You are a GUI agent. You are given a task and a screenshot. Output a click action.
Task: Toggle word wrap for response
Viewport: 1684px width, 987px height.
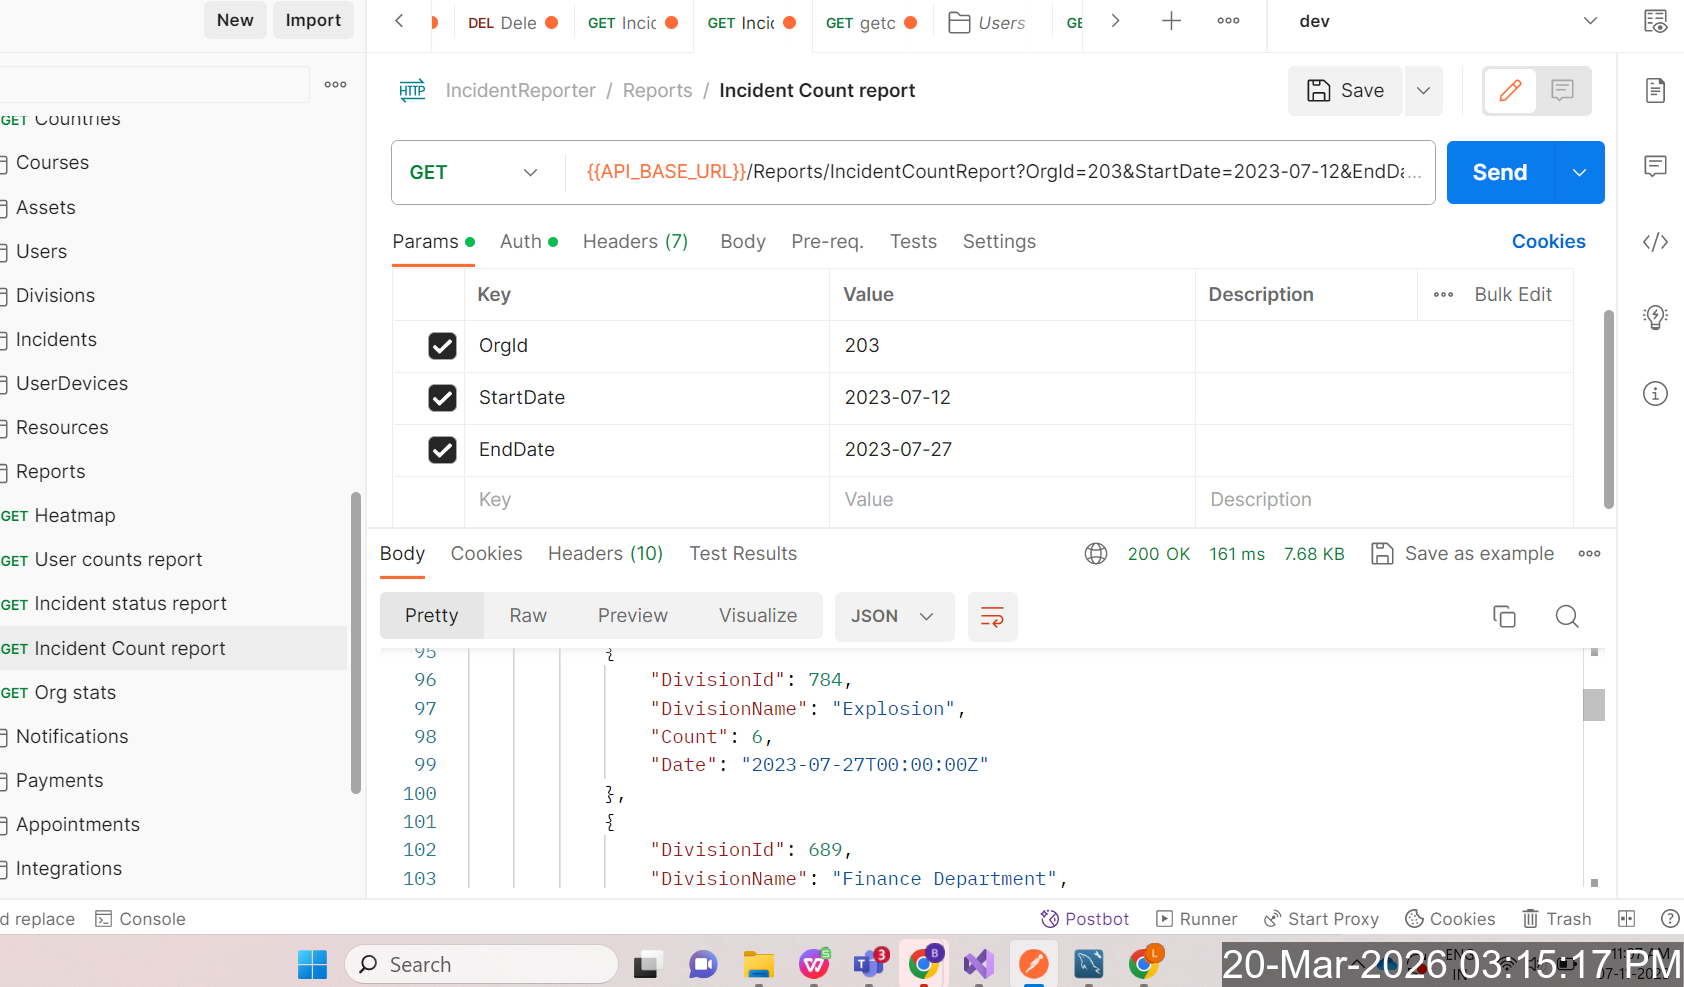pyautogui.click(x=992, y=616)
